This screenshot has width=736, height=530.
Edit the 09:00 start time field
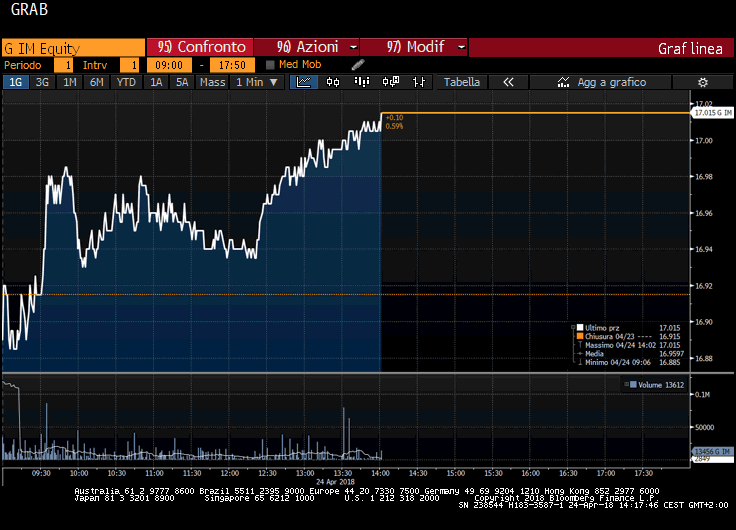click(169, 65)
